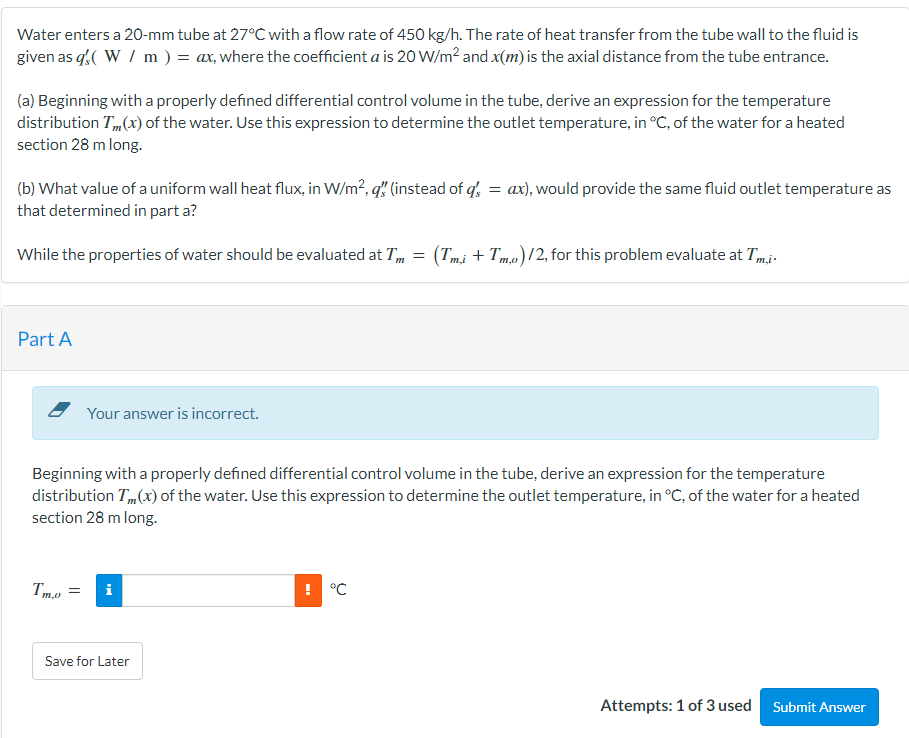The height and width of the screenshot is (738, 909).
Task: Focus the Tm,o answer input field
Action: [208, 590]
